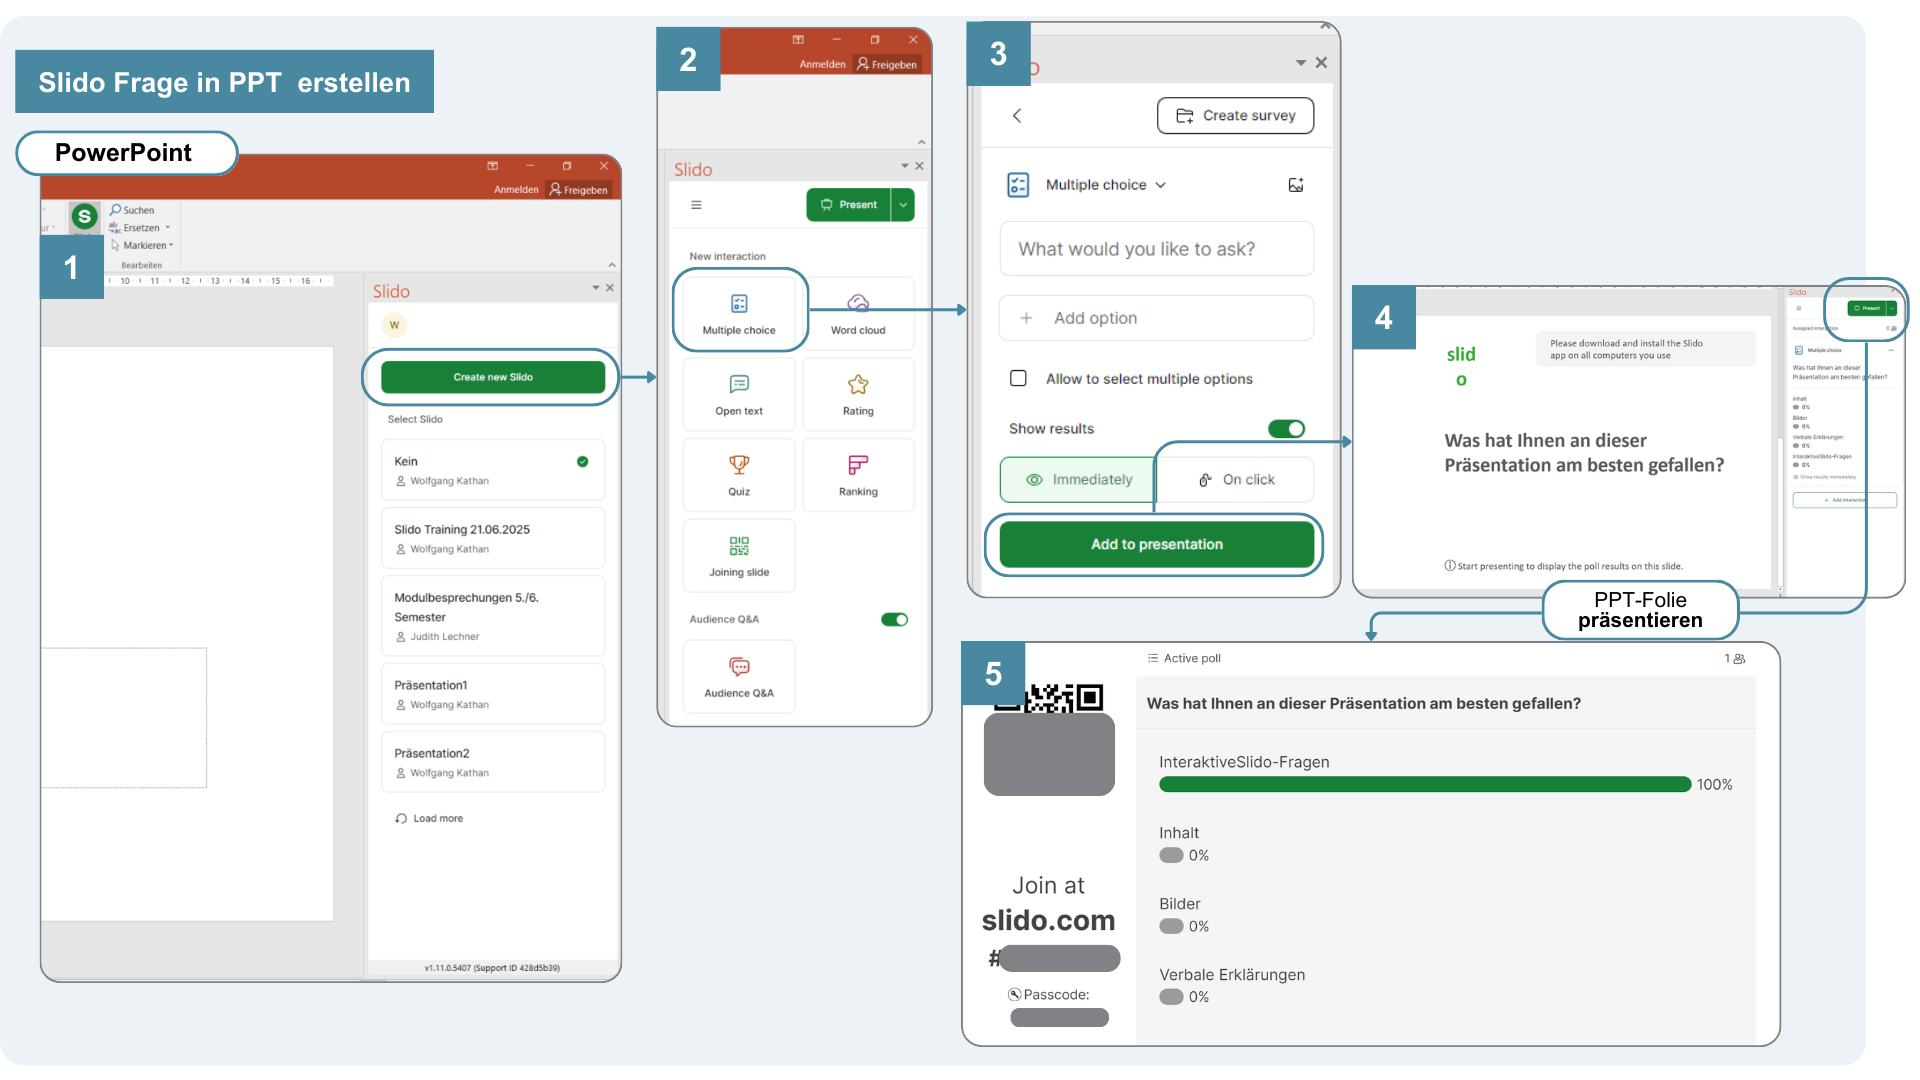Select On click results option
This screenshot has height=1080, width=1920.
point(1236,480)
